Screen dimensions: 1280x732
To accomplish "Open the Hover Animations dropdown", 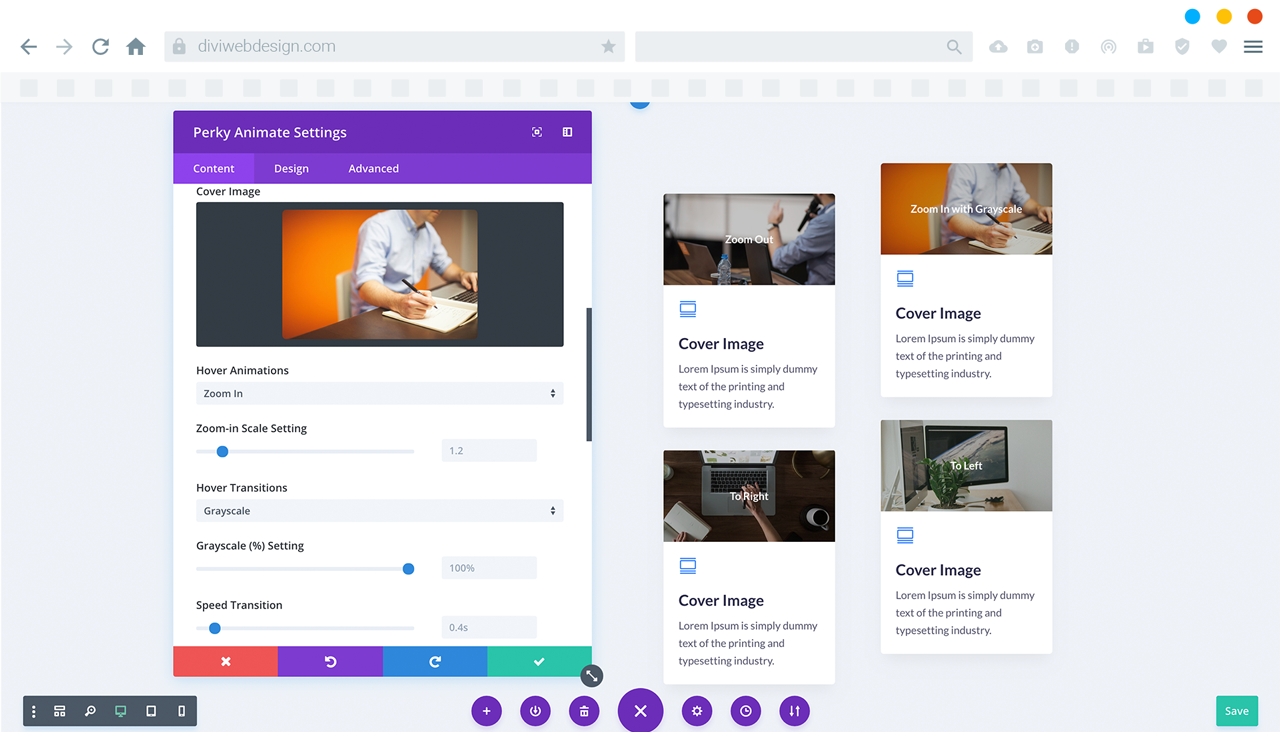I will tap(379, 394).
